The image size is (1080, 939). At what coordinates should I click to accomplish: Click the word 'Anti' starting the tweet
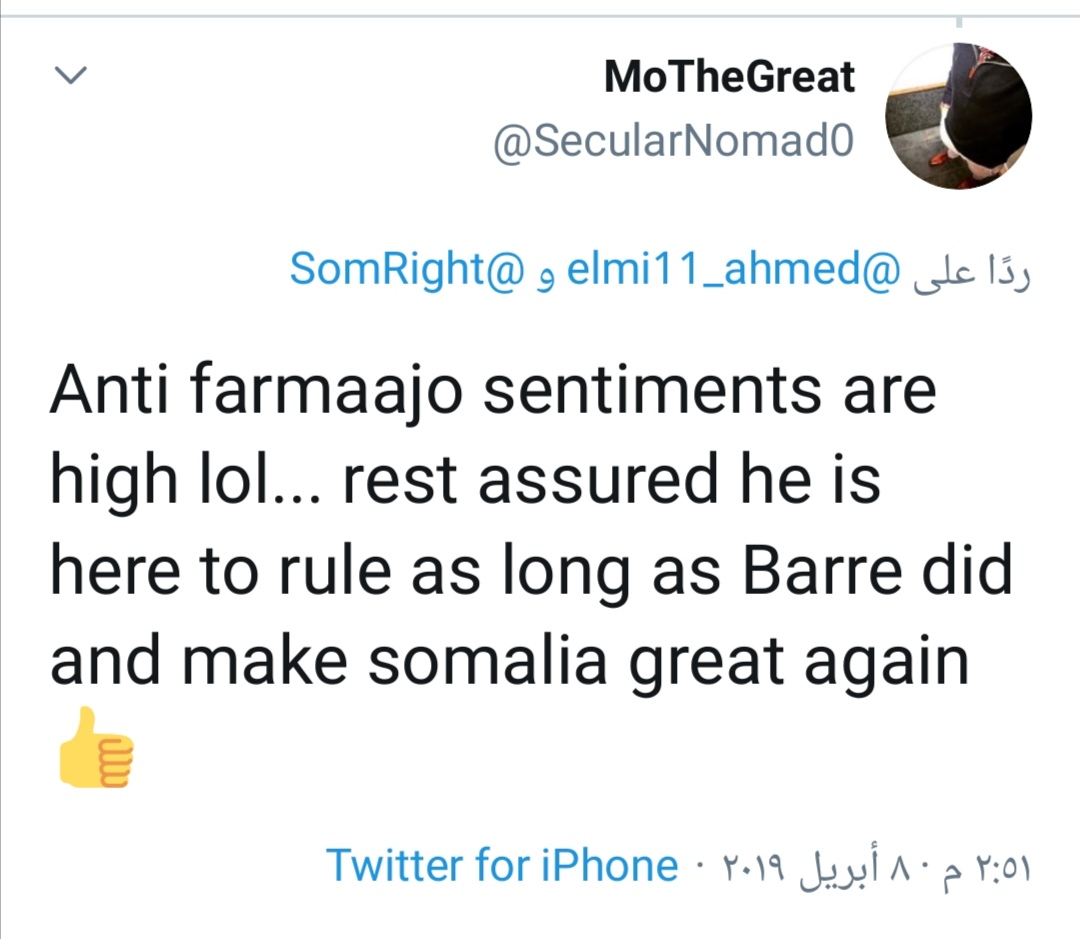pos(106,391)
